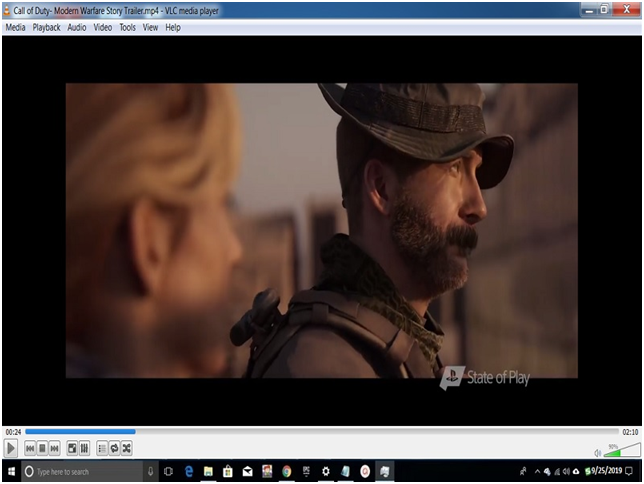Click the People icon in system tray
Viewport: 644px width, 484px height.
click(523, 472)
